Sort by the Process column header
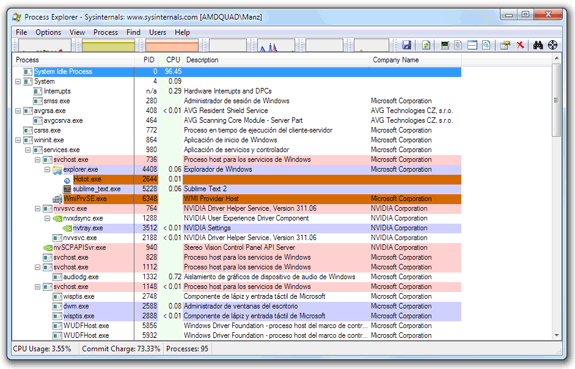 coord(73,60)
